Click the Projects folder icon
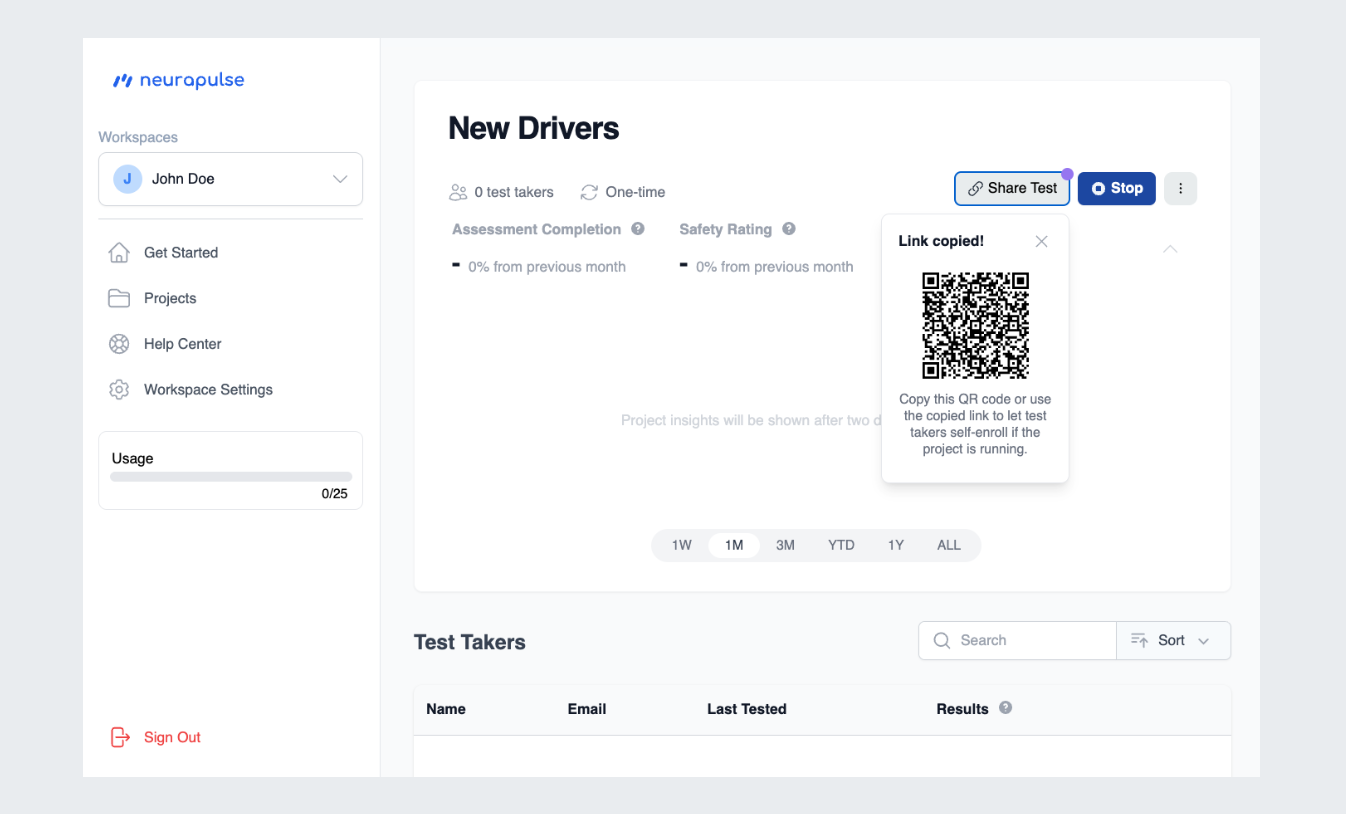1346x814 pixels. [x=119, y=298]
